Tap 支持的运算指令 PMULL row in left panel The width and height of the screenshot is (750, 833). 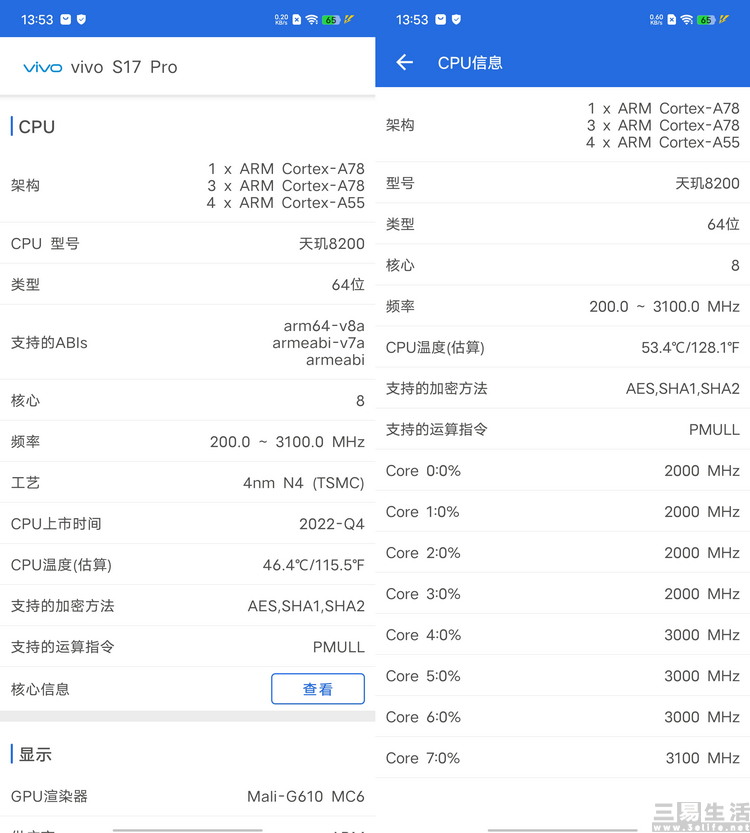point(188,647)
